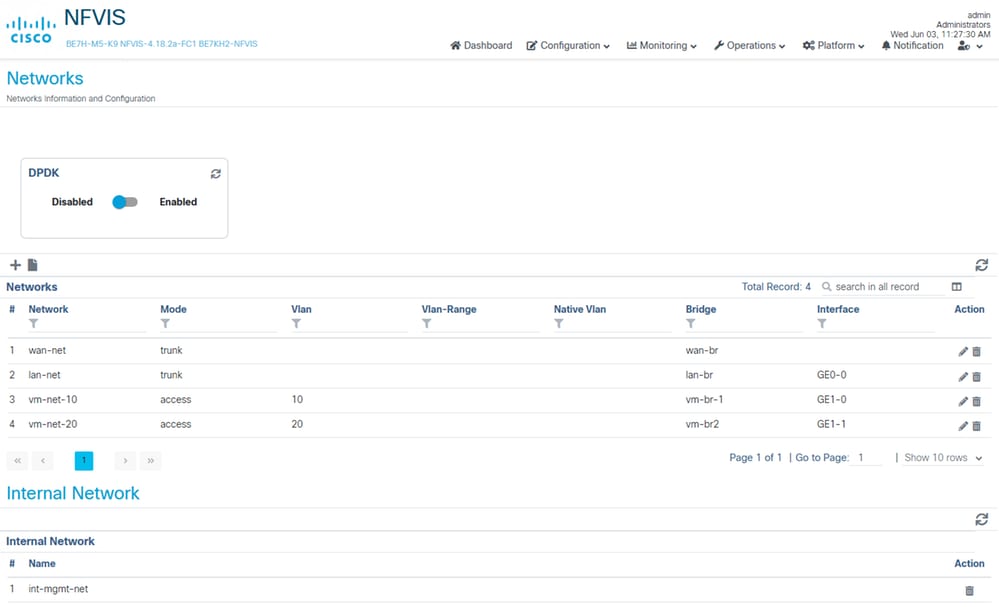Viewport: 999px width, 607px height.
Task: Edit the wan-net network
Action: [963, 352]
